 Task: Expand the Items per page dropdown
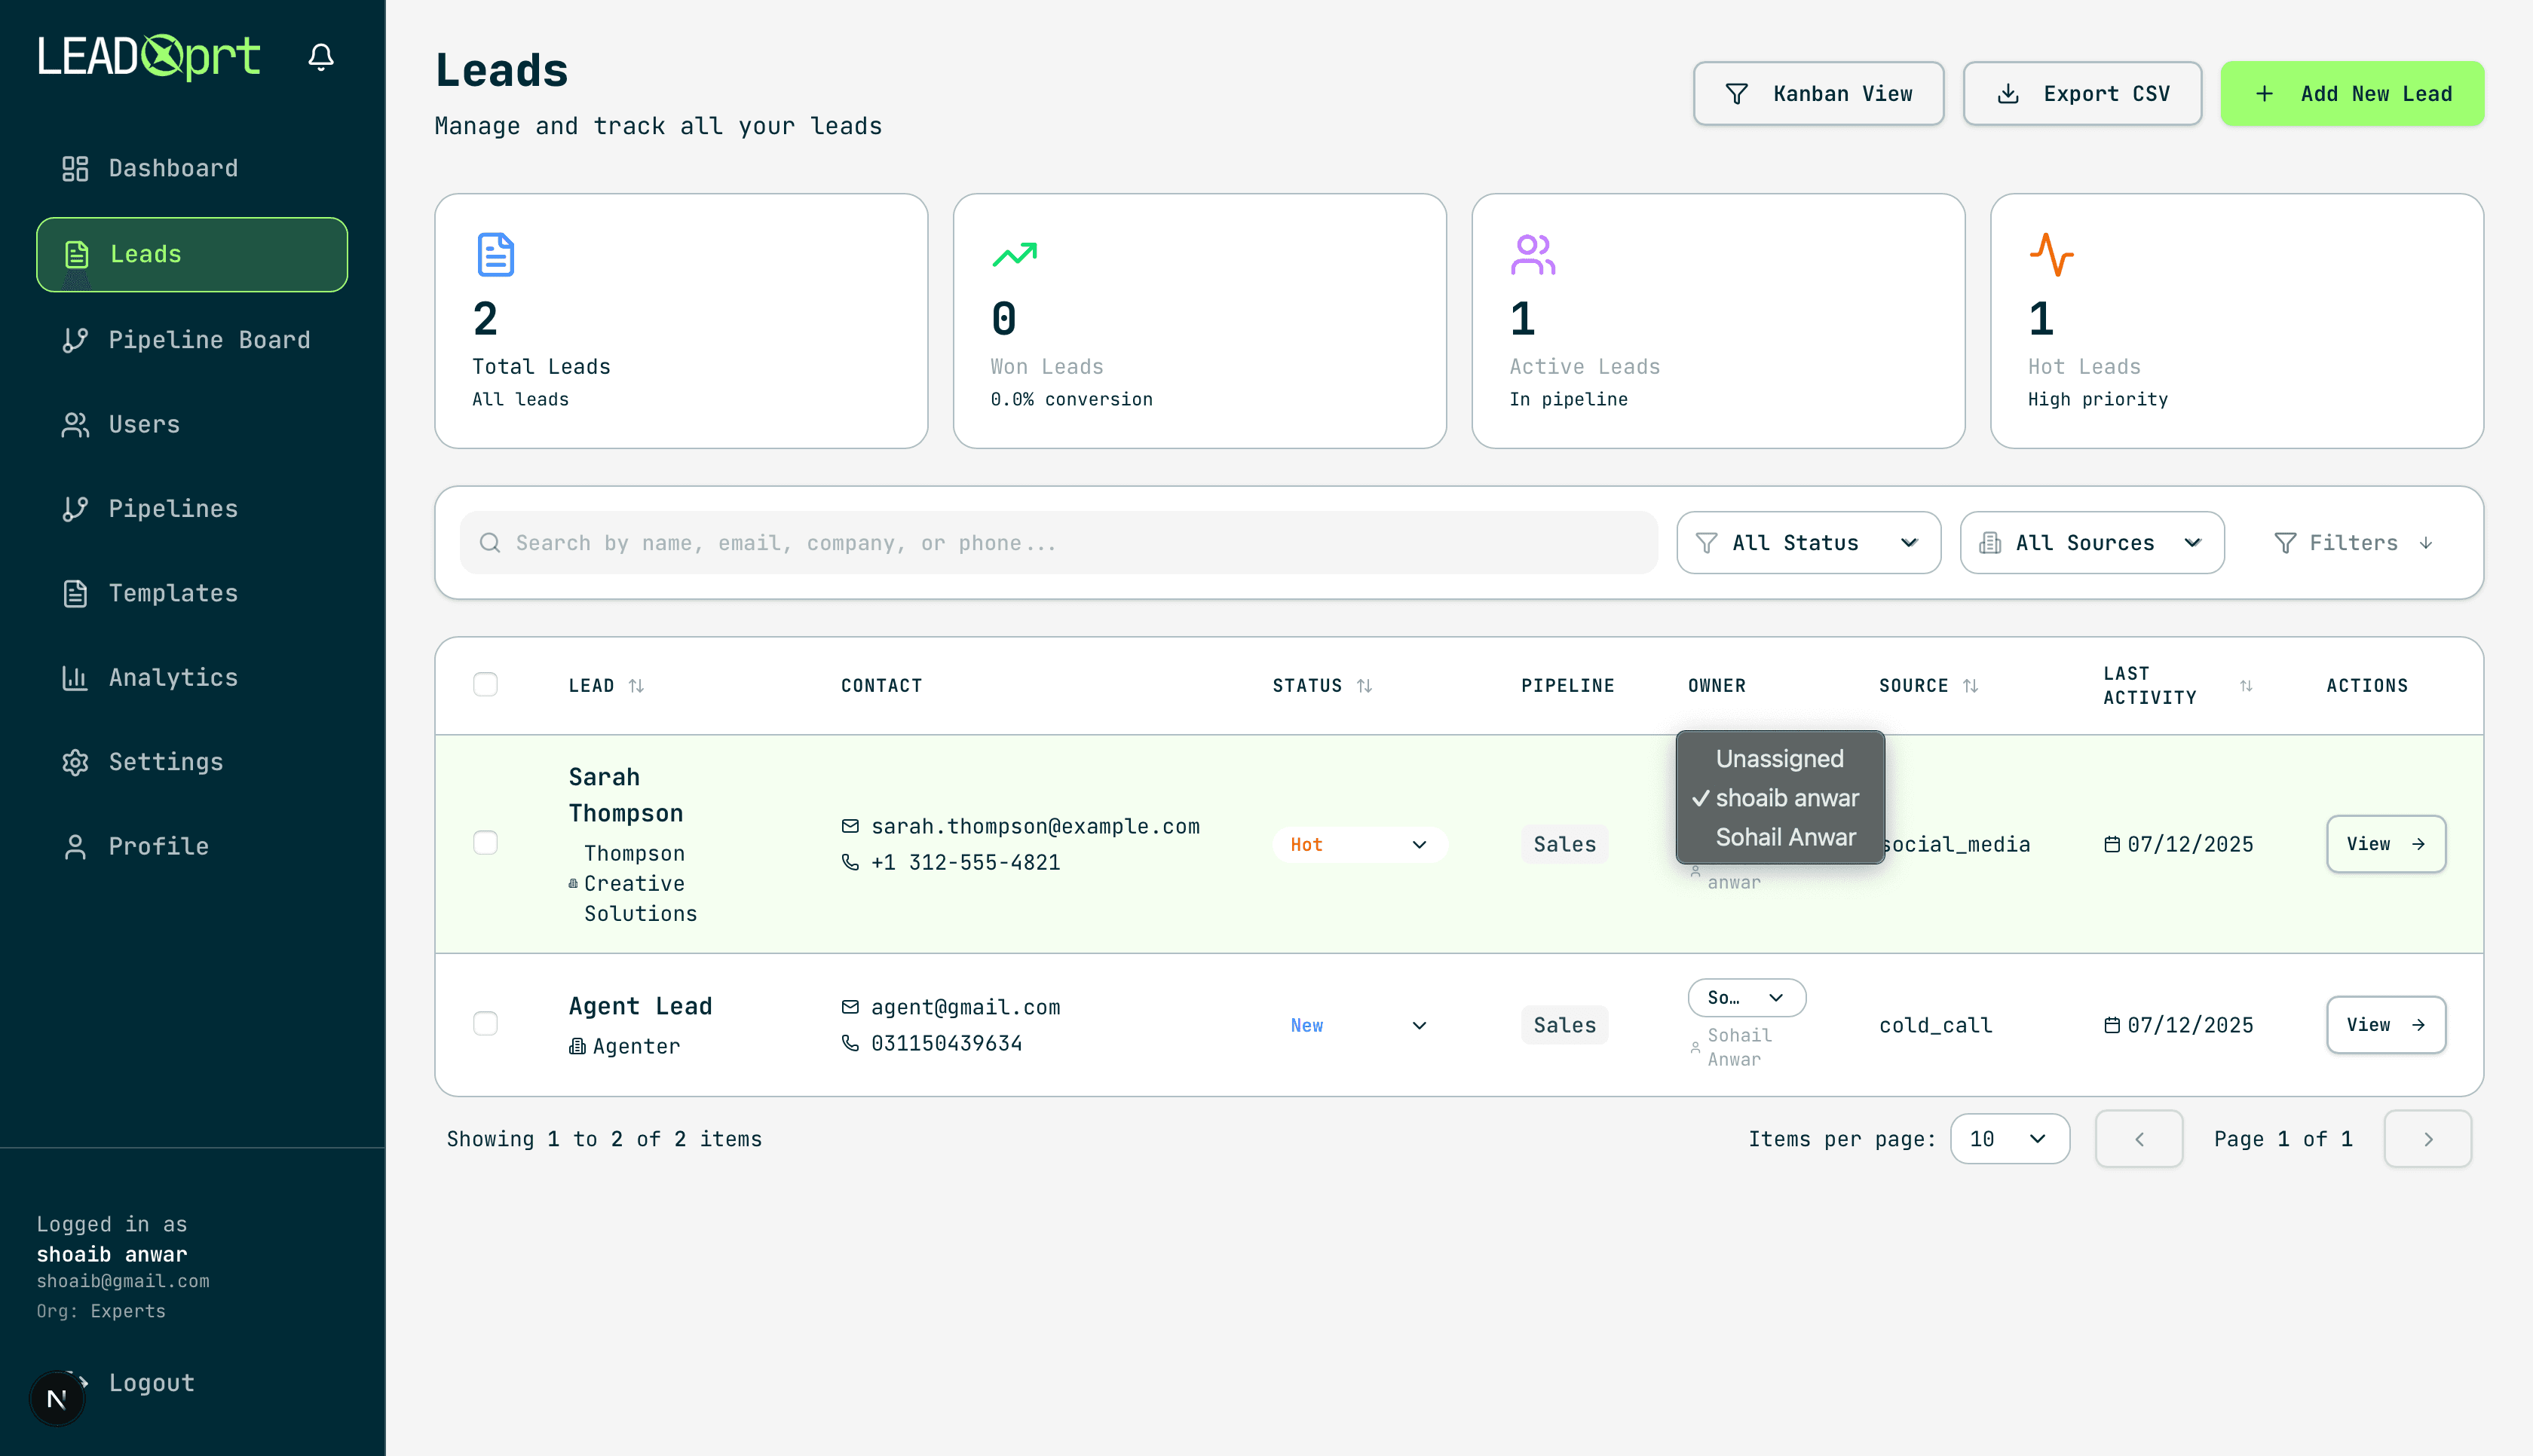click(2010, 1138)
